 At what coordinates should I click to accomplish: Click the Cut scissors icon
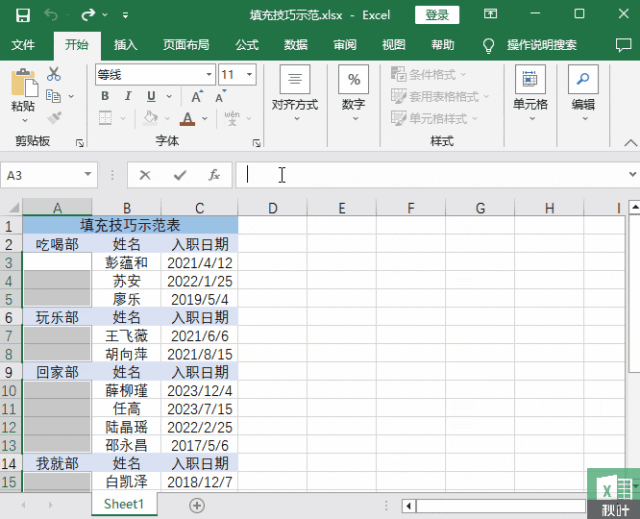53,74
